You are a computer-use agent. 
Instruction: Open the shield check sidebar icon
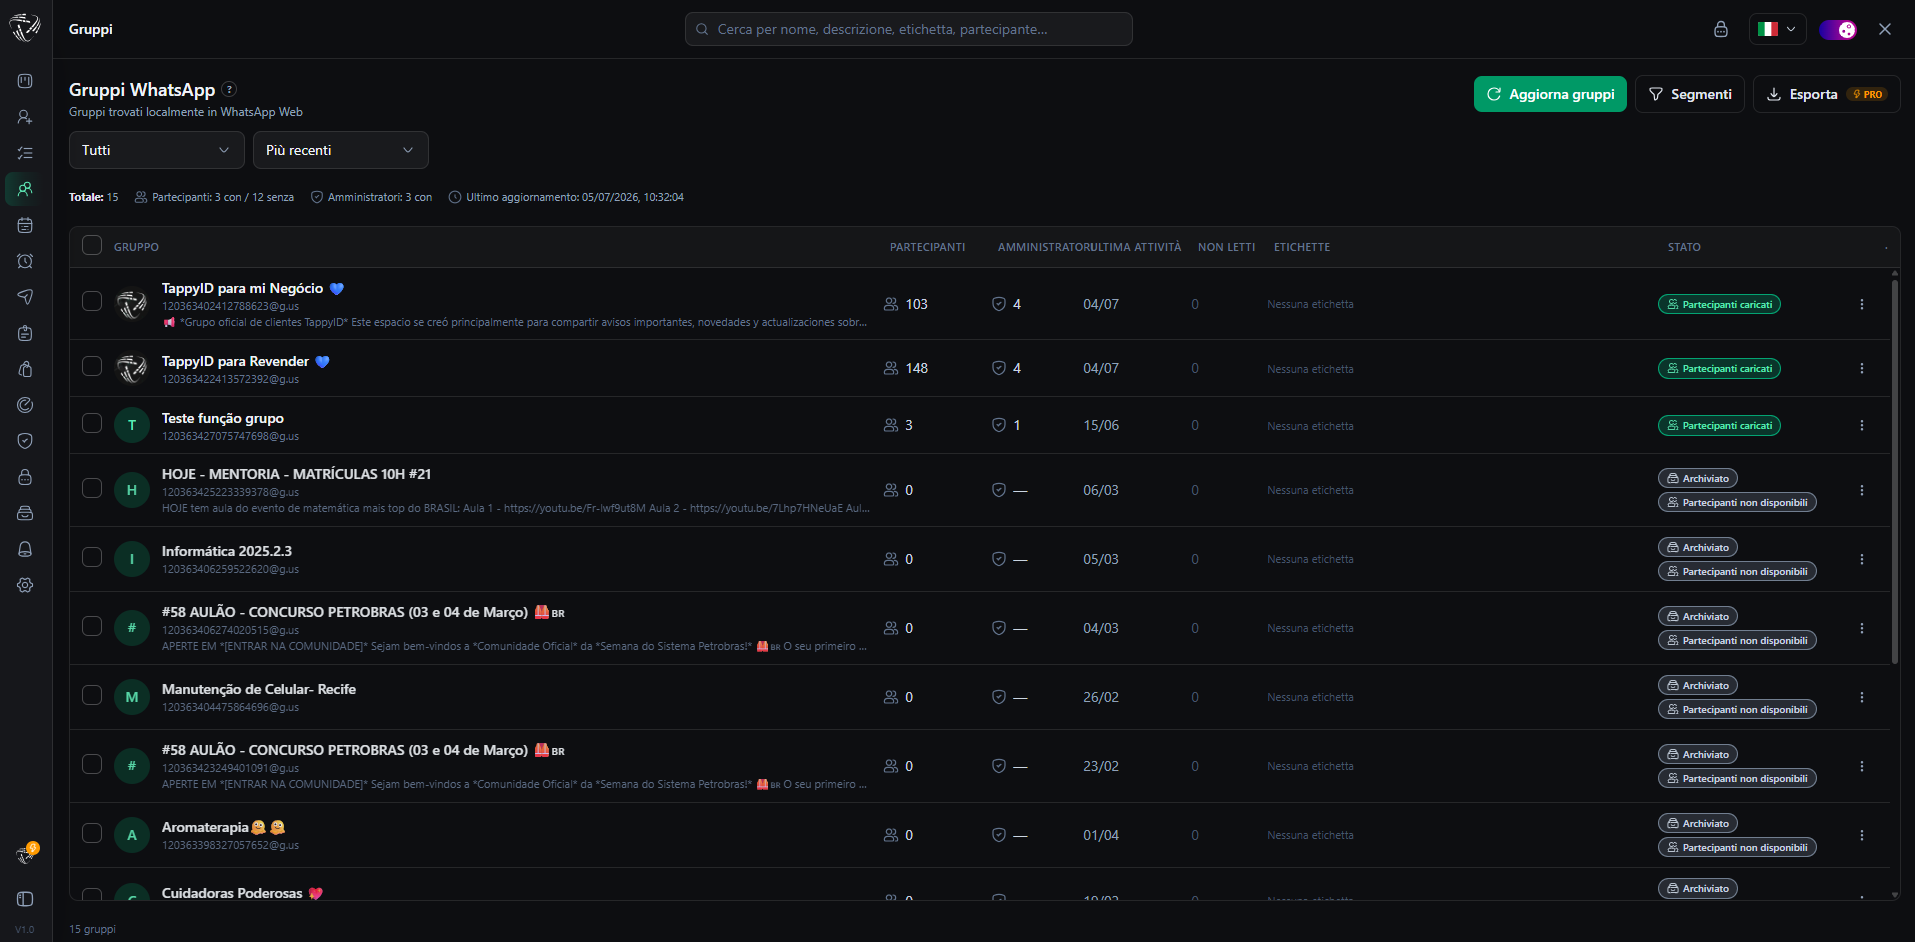coord(25,441)
